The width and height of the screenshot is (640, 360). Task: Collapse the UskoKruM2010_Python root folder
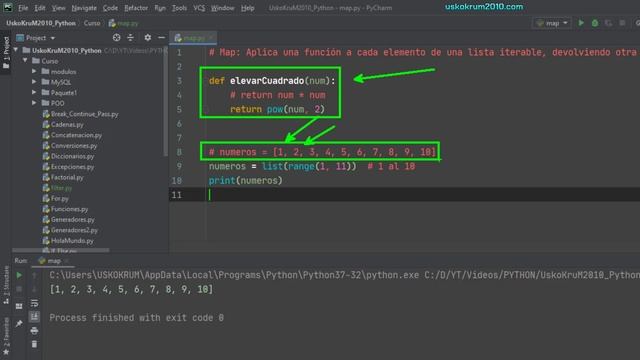tap(16, 50)
